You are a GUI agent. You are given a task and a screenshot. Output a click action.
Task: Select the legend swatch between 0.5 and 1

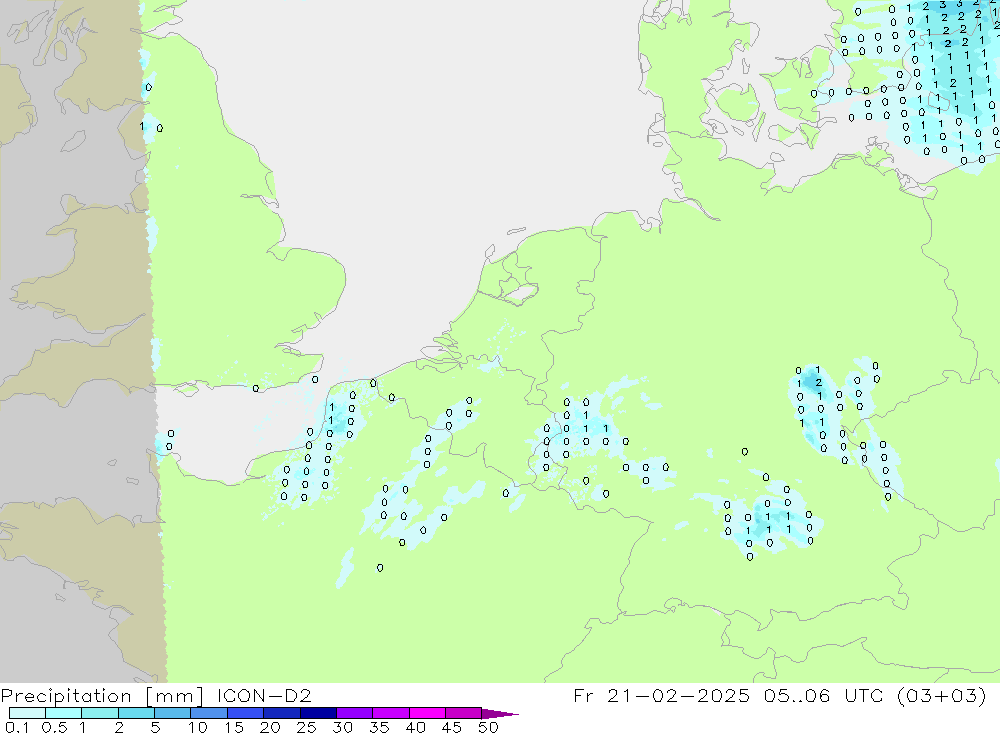tap(64, 713)
